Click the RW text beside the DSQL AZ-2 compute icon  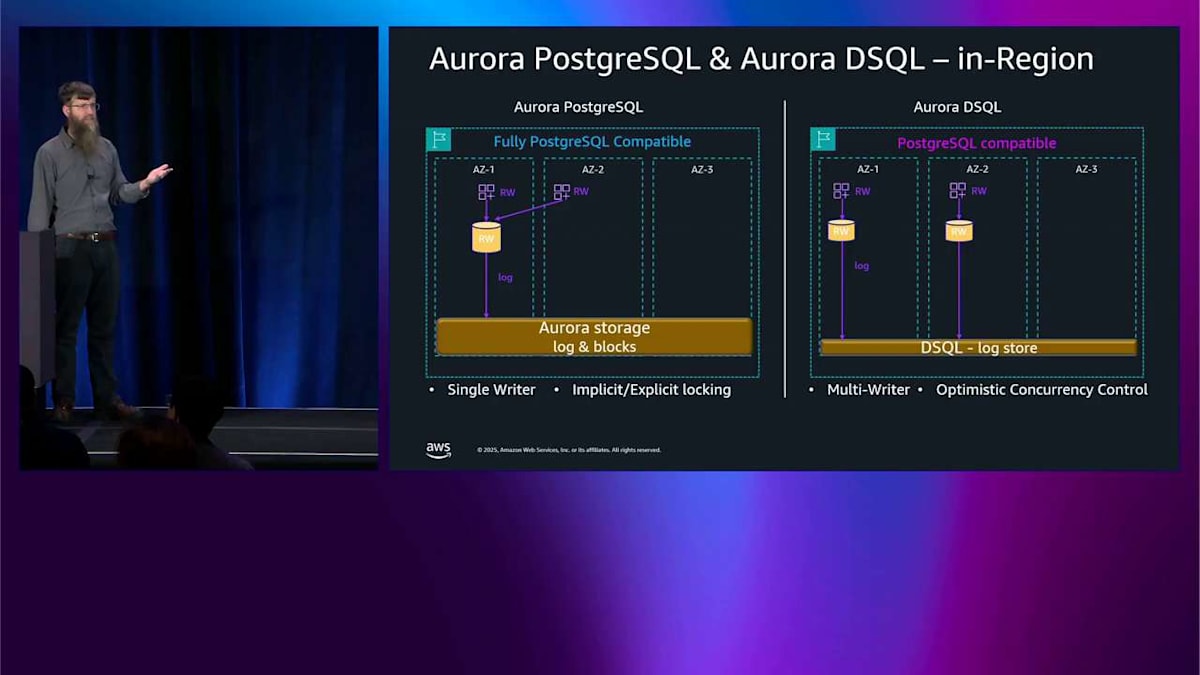[x=979, y=191]
